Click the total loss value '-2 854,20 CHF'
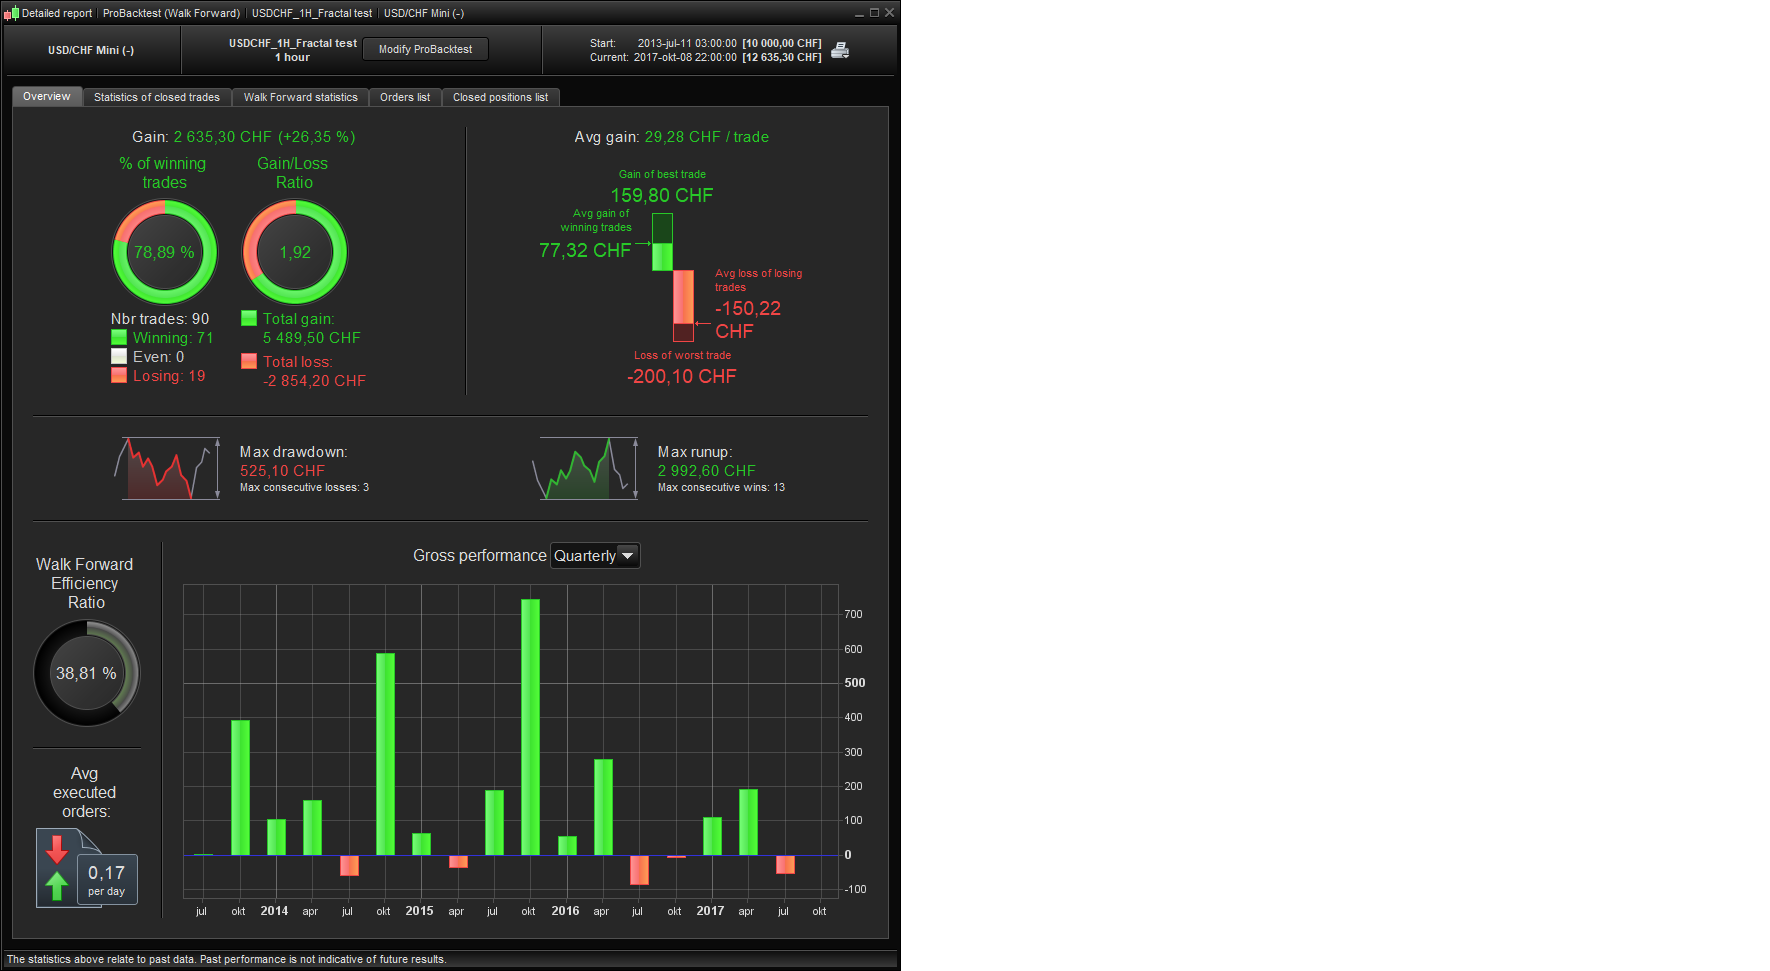 point(314,381)
